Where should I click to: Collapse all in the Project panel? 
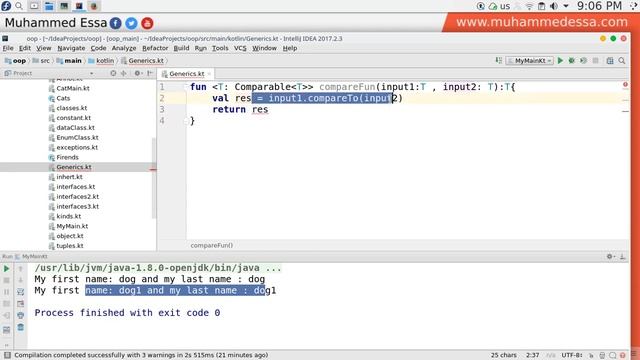(x=124, y=73)
